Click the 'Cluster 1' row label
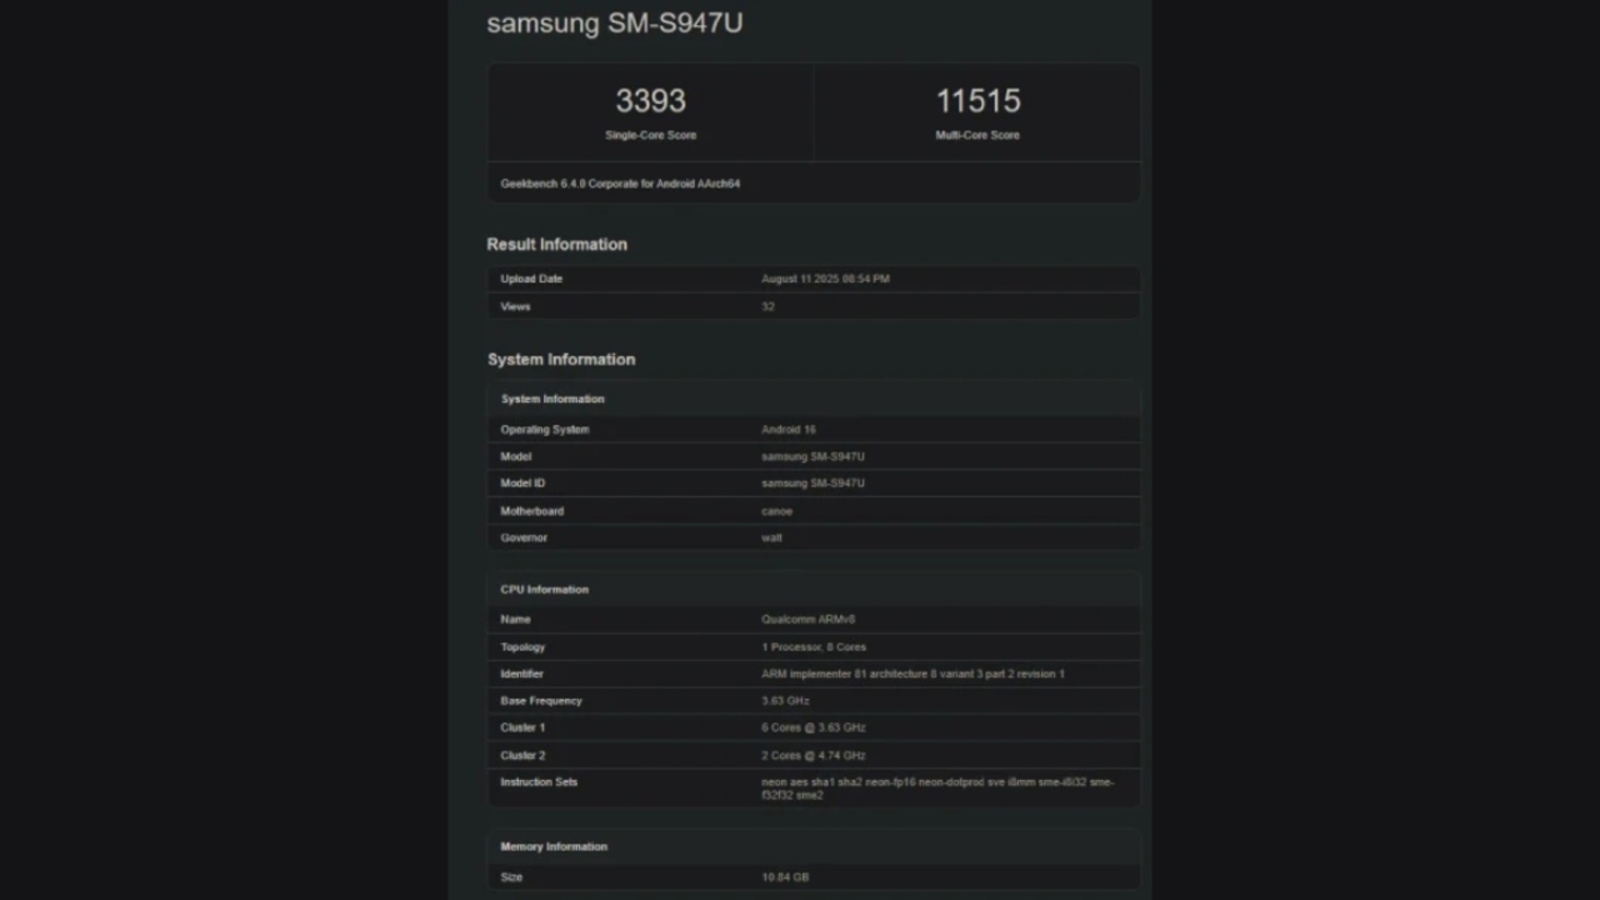This screenshot has width=1600, height=900. [523, 728]
